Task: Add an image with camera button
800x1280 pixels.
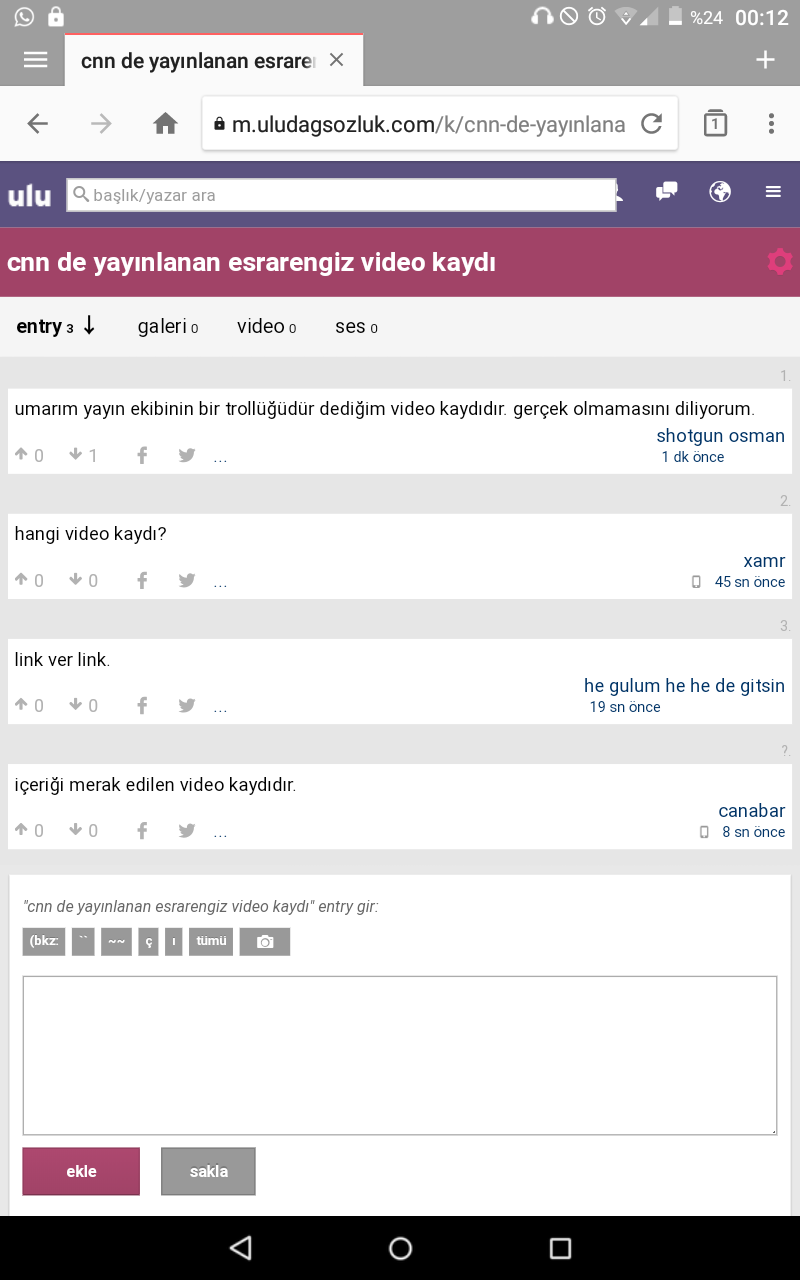Action: point(265,942)
